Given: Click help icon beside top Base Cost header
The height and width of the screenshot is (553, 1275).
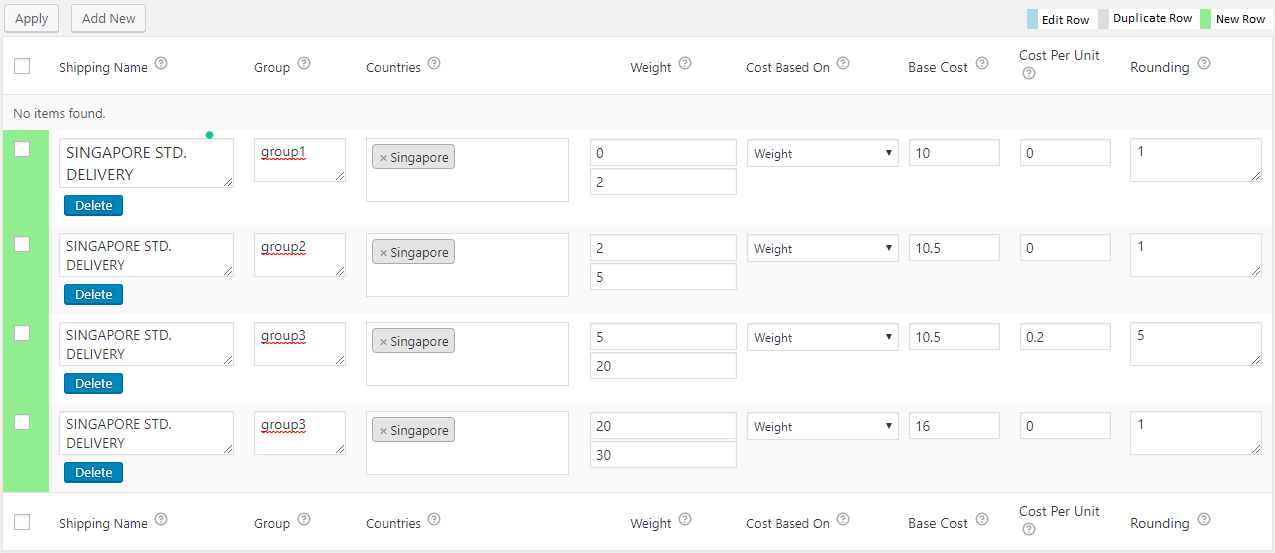Looking at the screenshot, I should click(982, 64).
